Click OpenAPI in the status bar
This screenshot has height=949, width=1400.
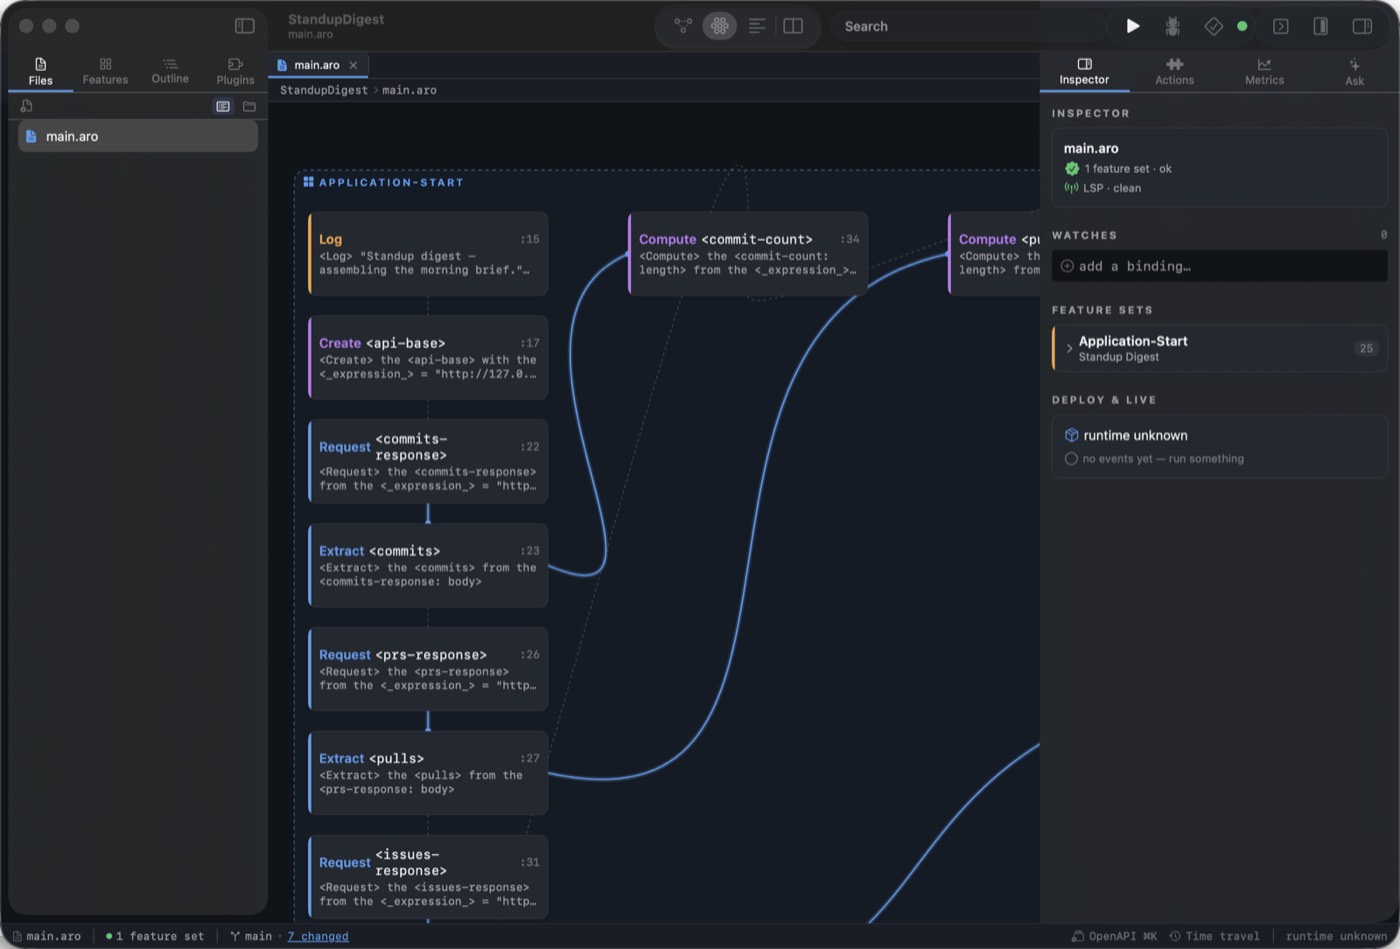click(x=1114, y=937)
